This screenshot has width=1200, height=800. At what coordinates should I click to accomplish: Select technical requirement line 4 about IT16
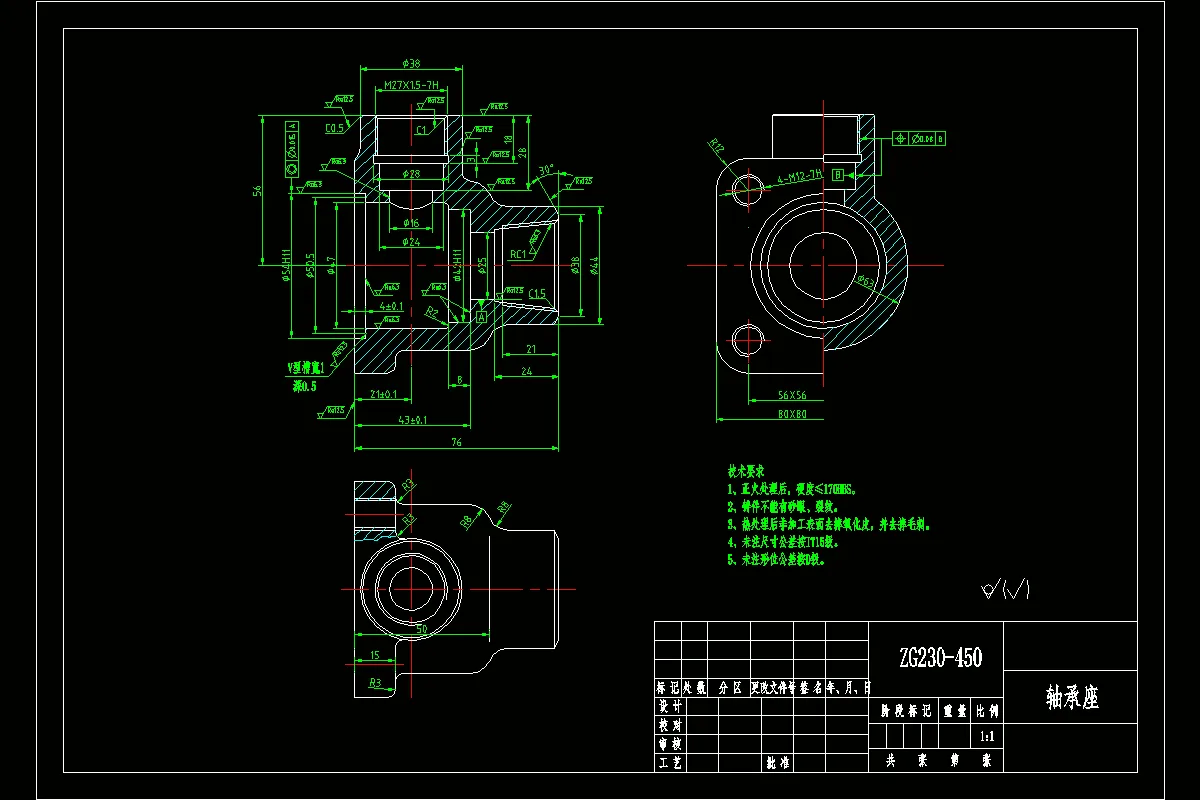pos(782,542)
